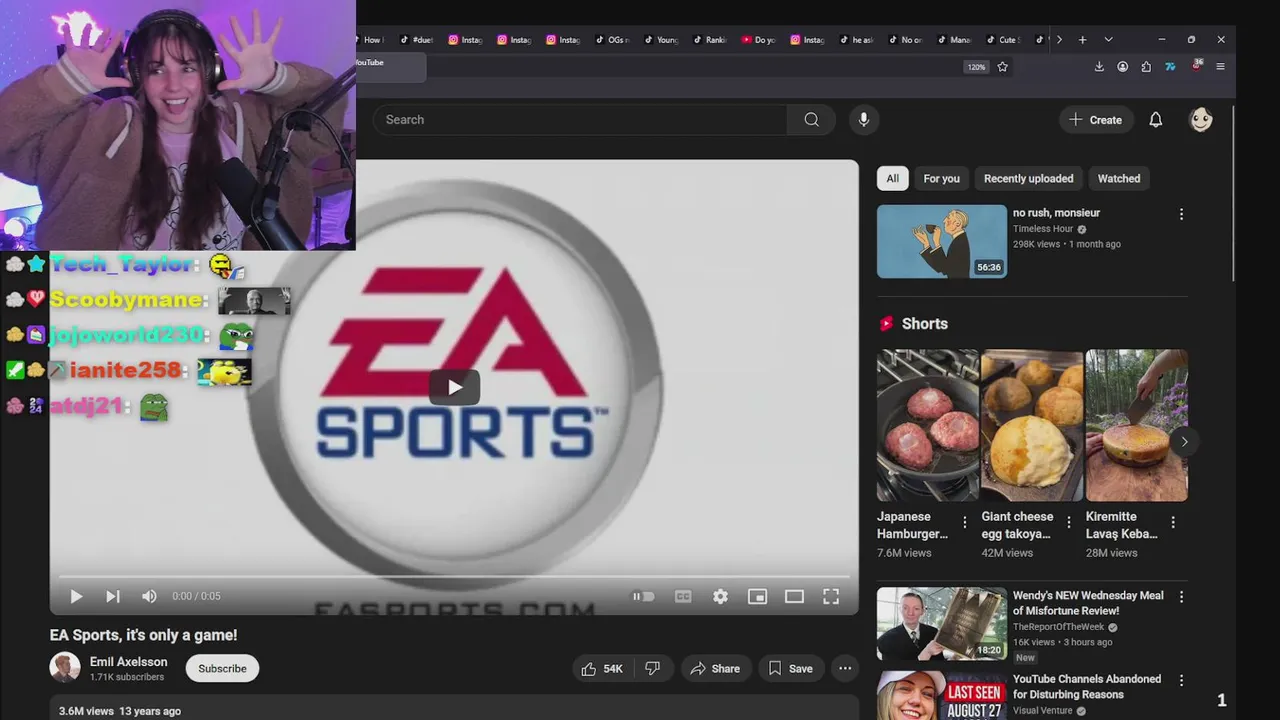The height and width of the screenshot is (720, 1280).
Task: Click the play button in the player bar
Action: [76, 596]
